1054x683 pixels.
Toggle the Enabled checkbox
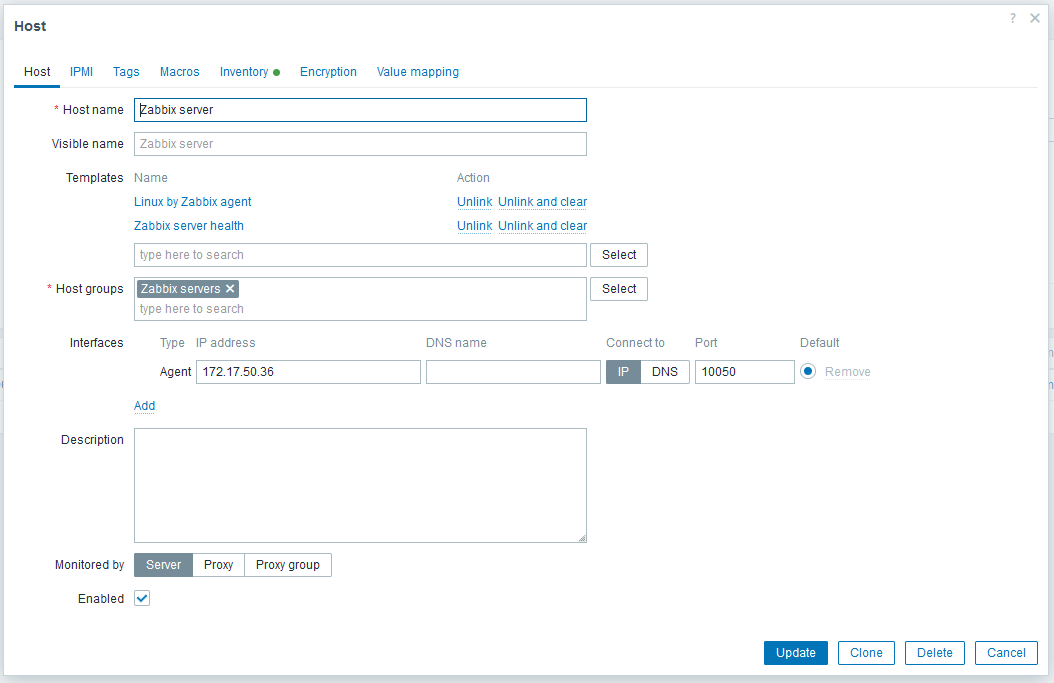[x=142, y=598]
